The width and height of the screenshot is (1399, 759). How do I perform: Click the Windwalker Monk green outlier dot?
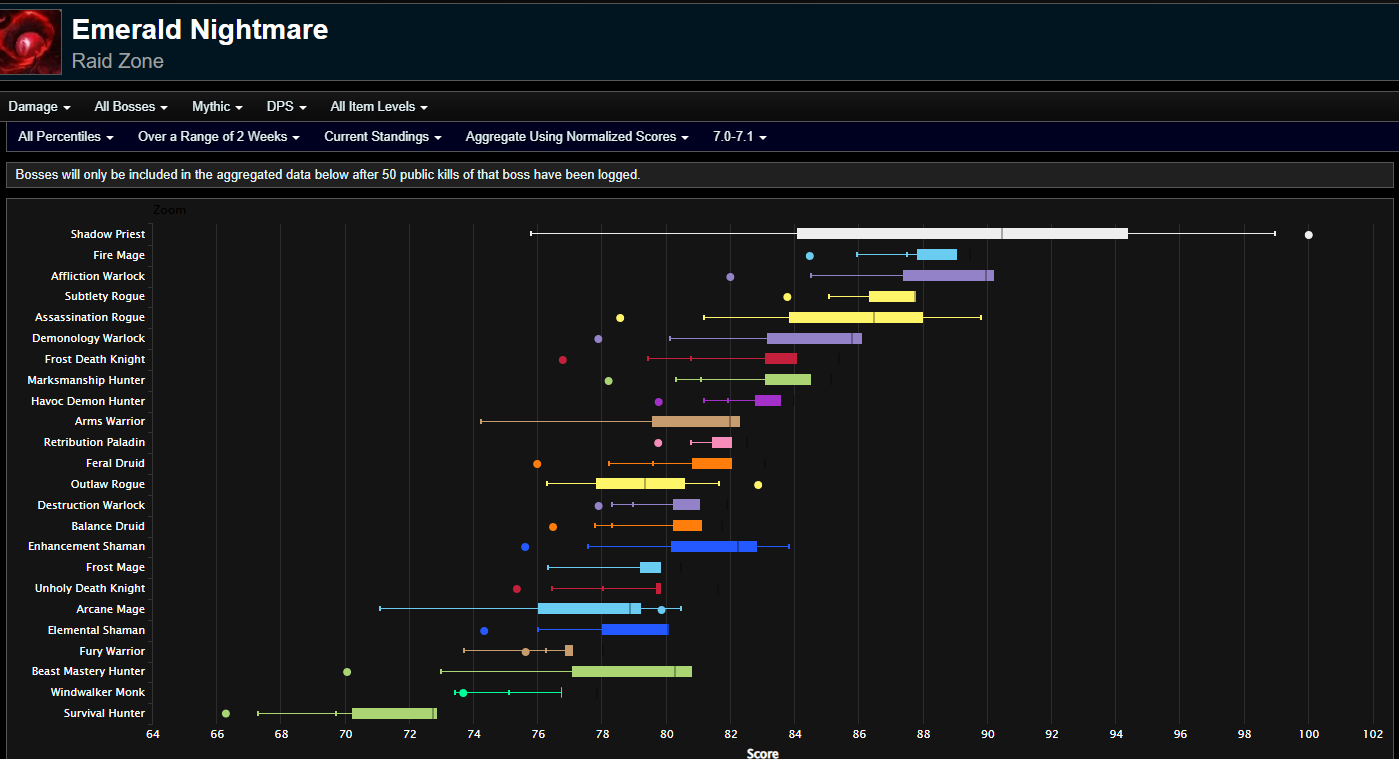pos(463,693)
